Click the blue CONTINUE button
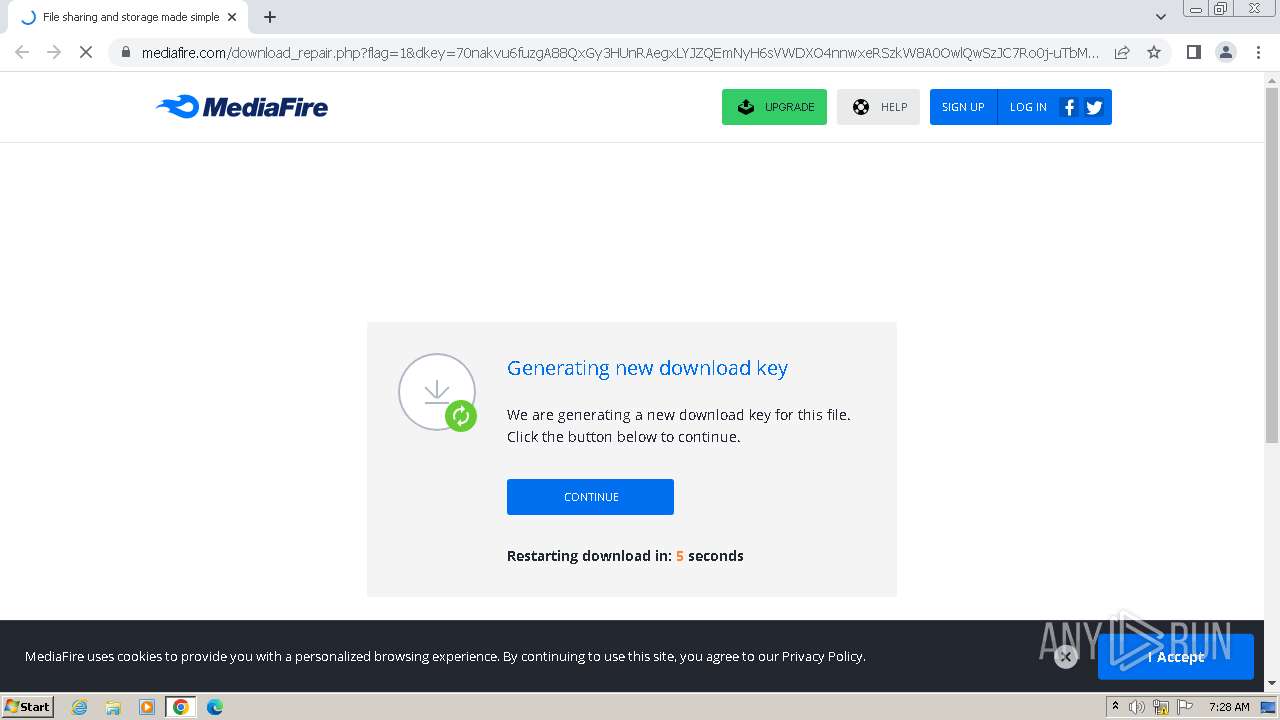1280x720 pixels. point(590,497)
